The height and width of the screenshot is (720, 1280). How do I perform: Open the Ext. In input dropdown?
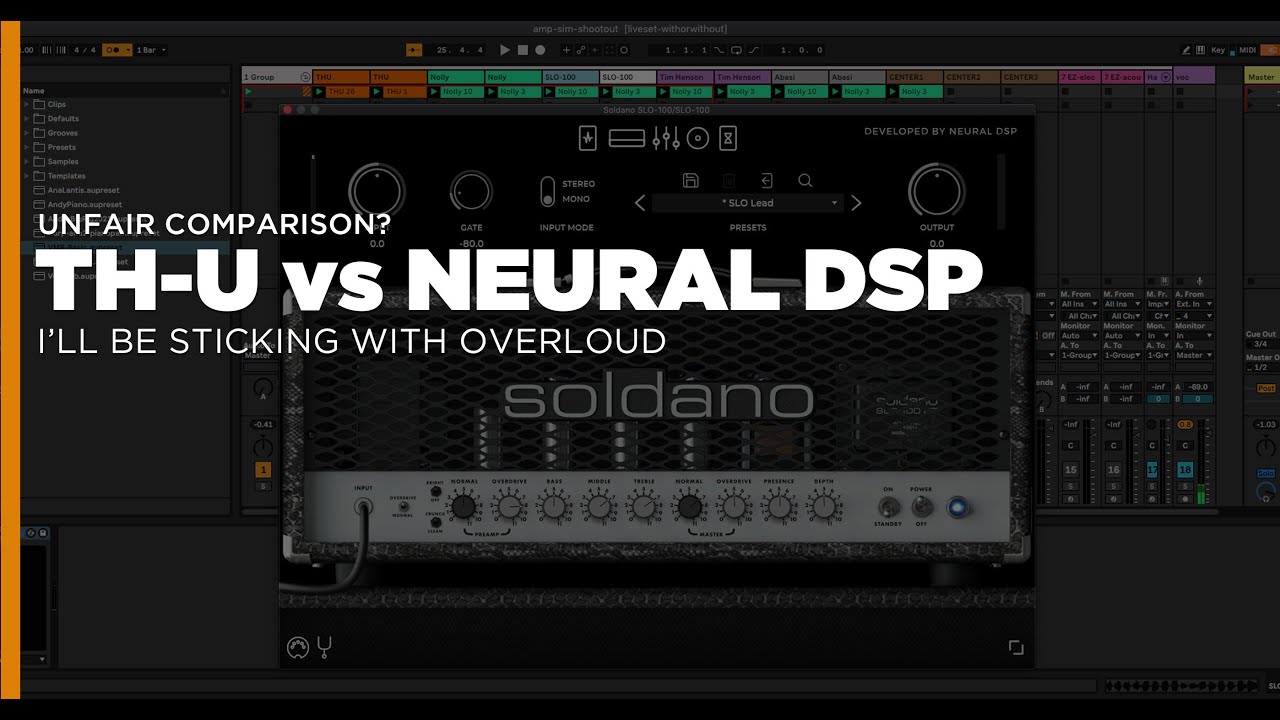[x=1193, y=304]
